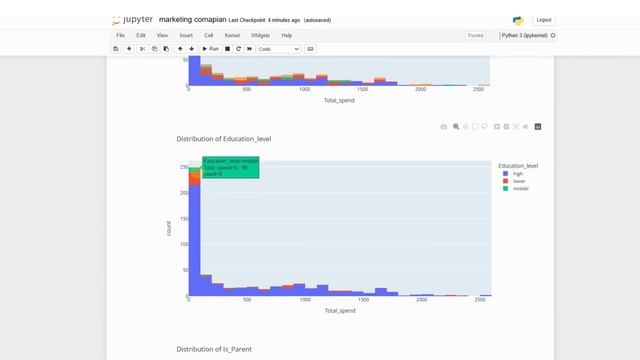640x360 pixels.
Task: Open the Insert menu
Action: pos(186,36)
